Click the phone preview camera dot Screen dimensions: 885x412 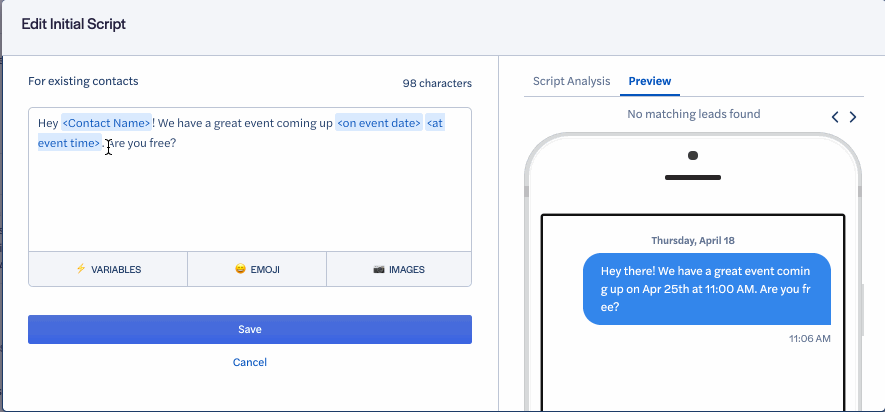693,155
